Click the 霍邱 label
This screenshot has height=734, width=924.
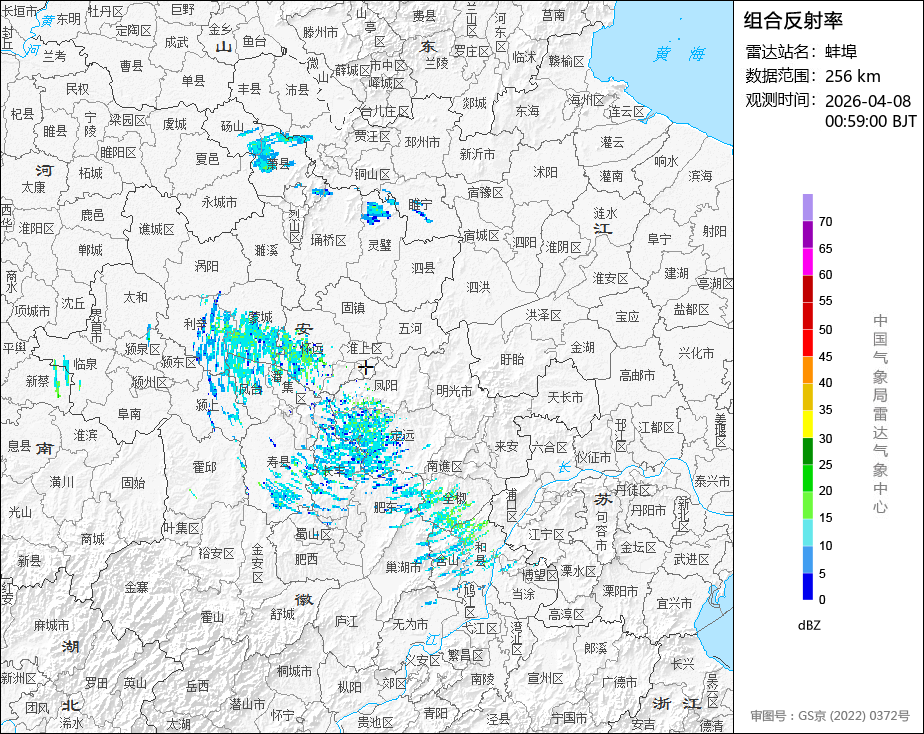[204, 467]
